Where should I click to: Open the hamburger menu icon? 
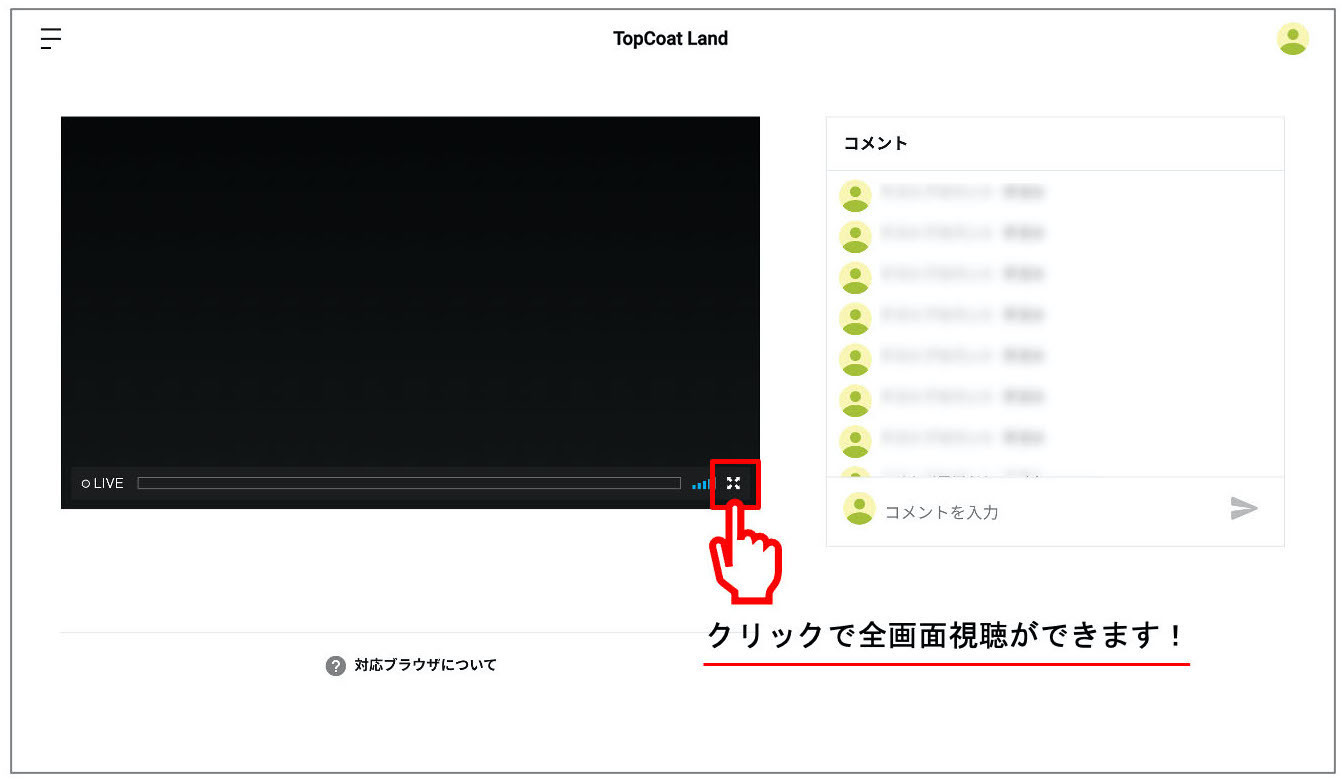point(51,39)
